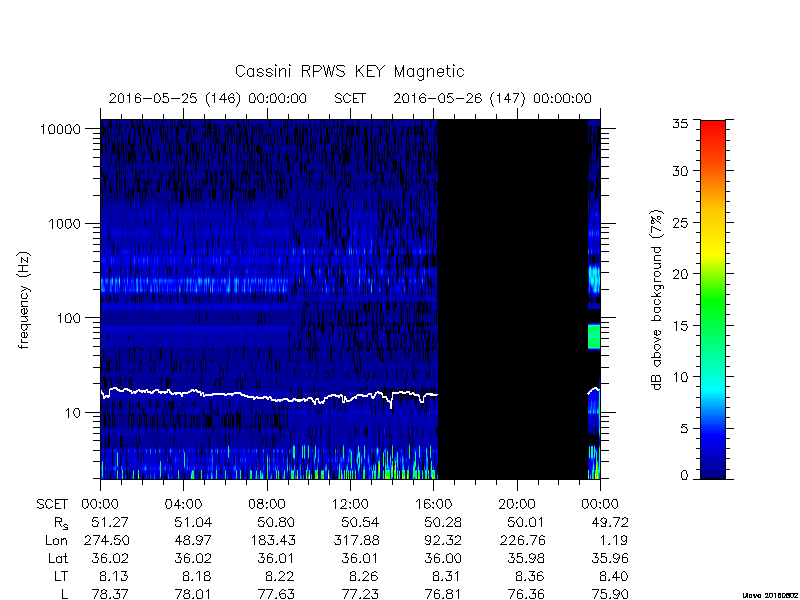
Task: Click the L value '78.01'
Action: tap(193, 594)
